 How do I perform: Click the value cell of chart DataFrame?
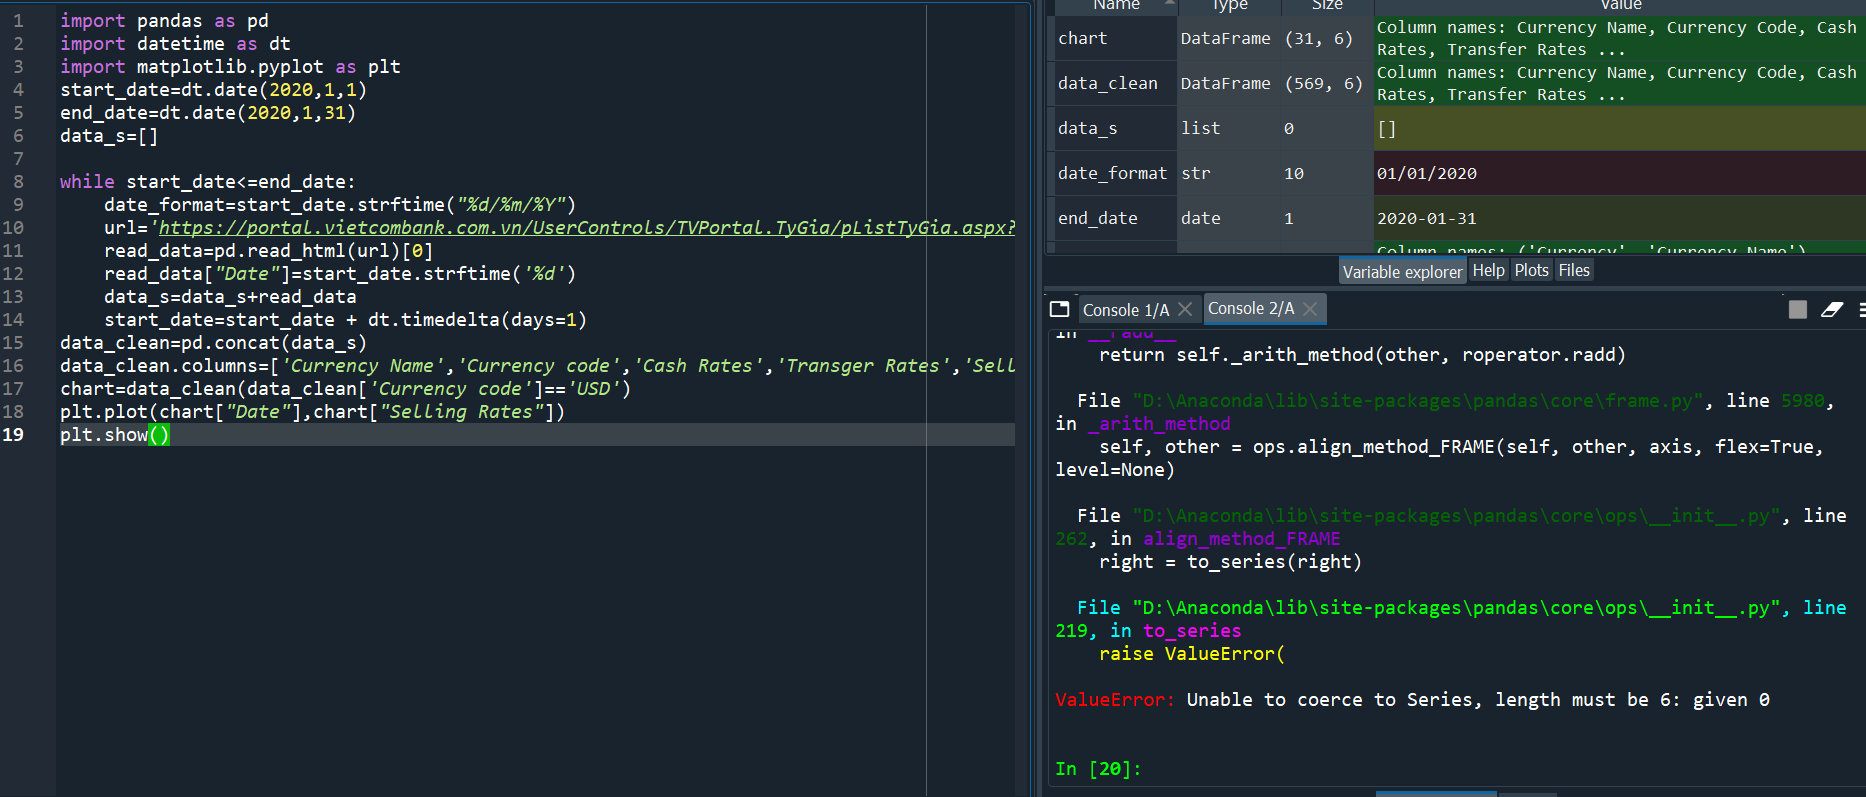(x=1619, y=38)
